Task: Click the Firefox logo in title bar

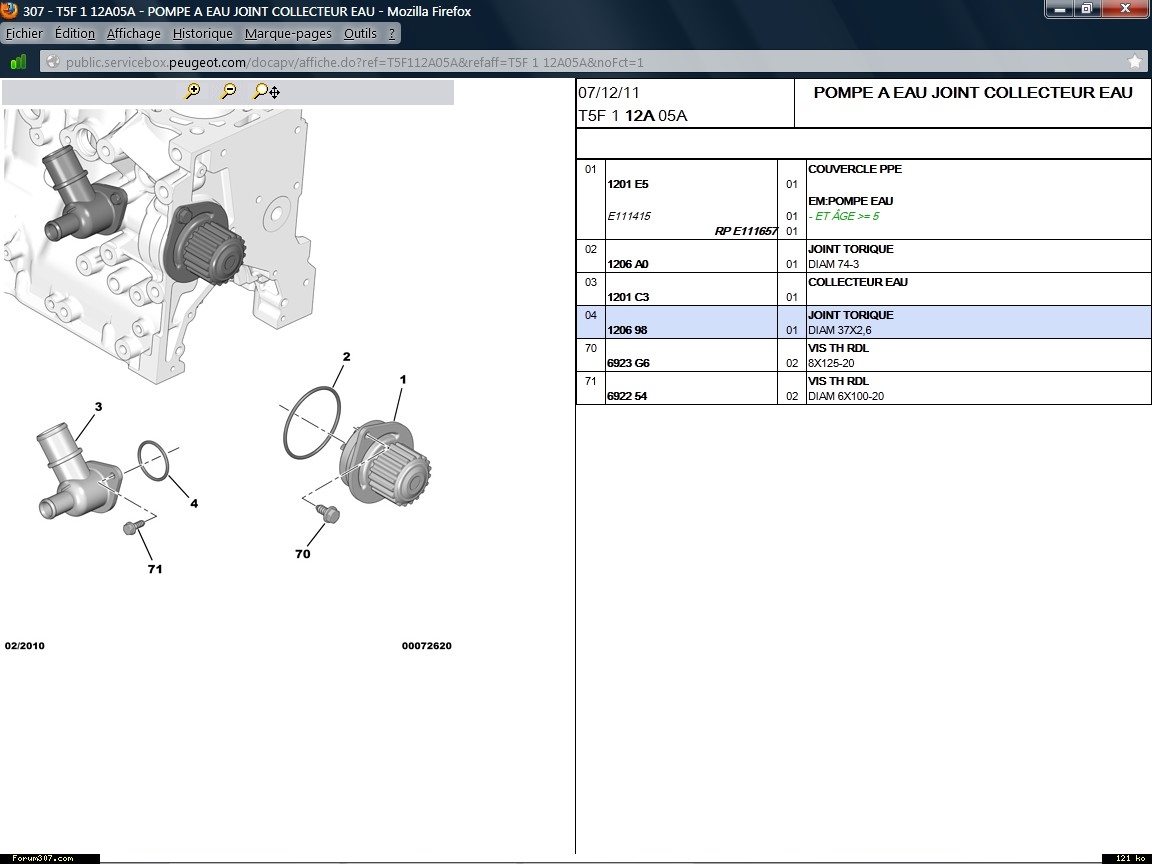Action: click(10, 11)
